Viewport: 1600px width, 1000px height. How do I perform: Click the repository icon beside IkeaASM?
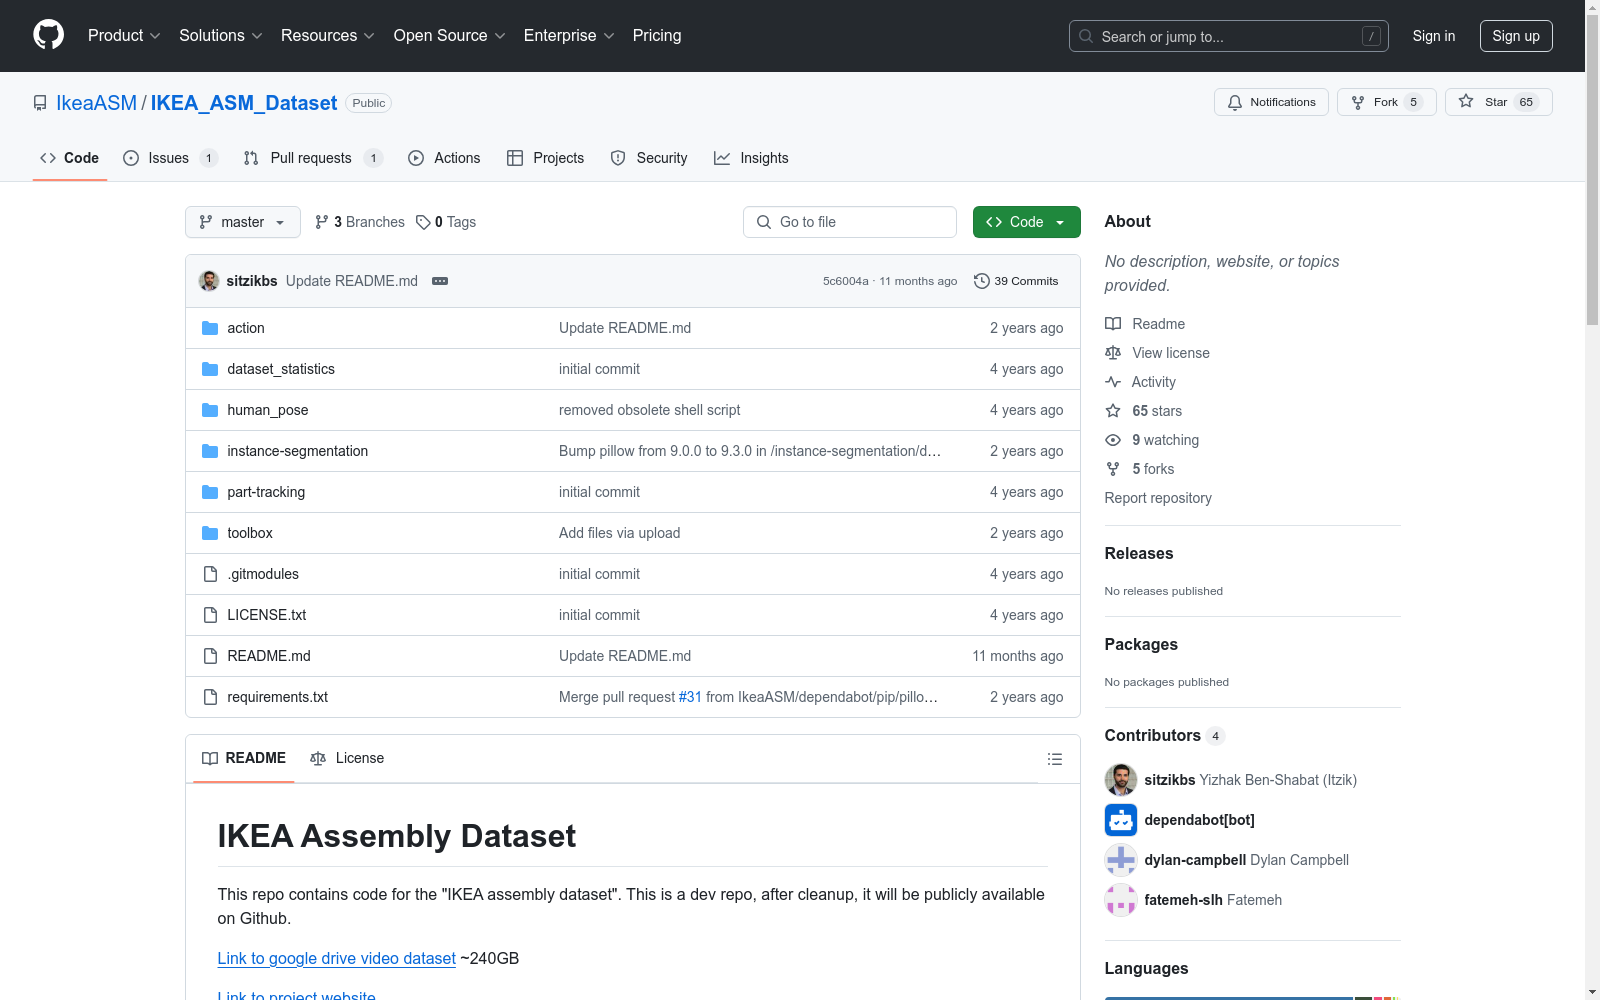(40, 103)
